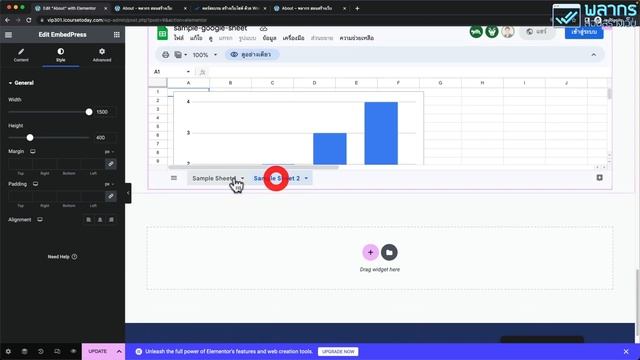Open the Thai Help menu in the sheet

[x=357, y=38]
